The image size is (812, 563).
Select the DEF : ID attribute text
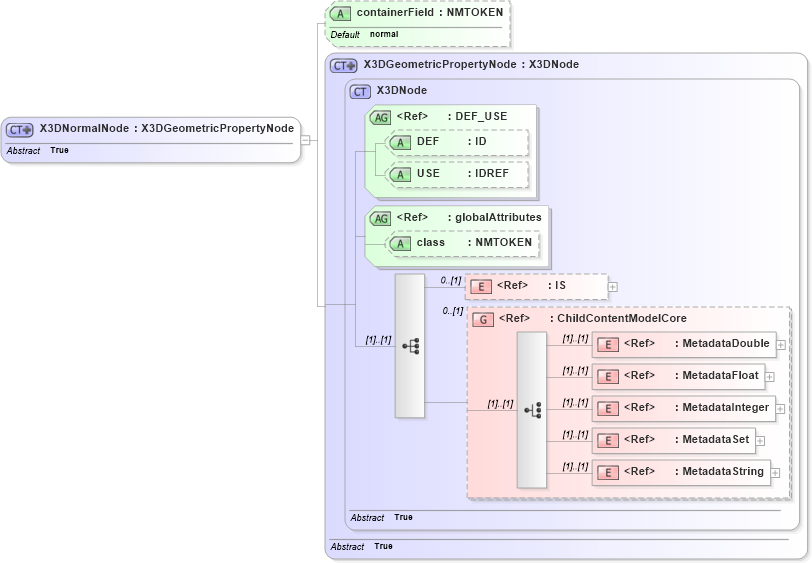pos(452,141)
